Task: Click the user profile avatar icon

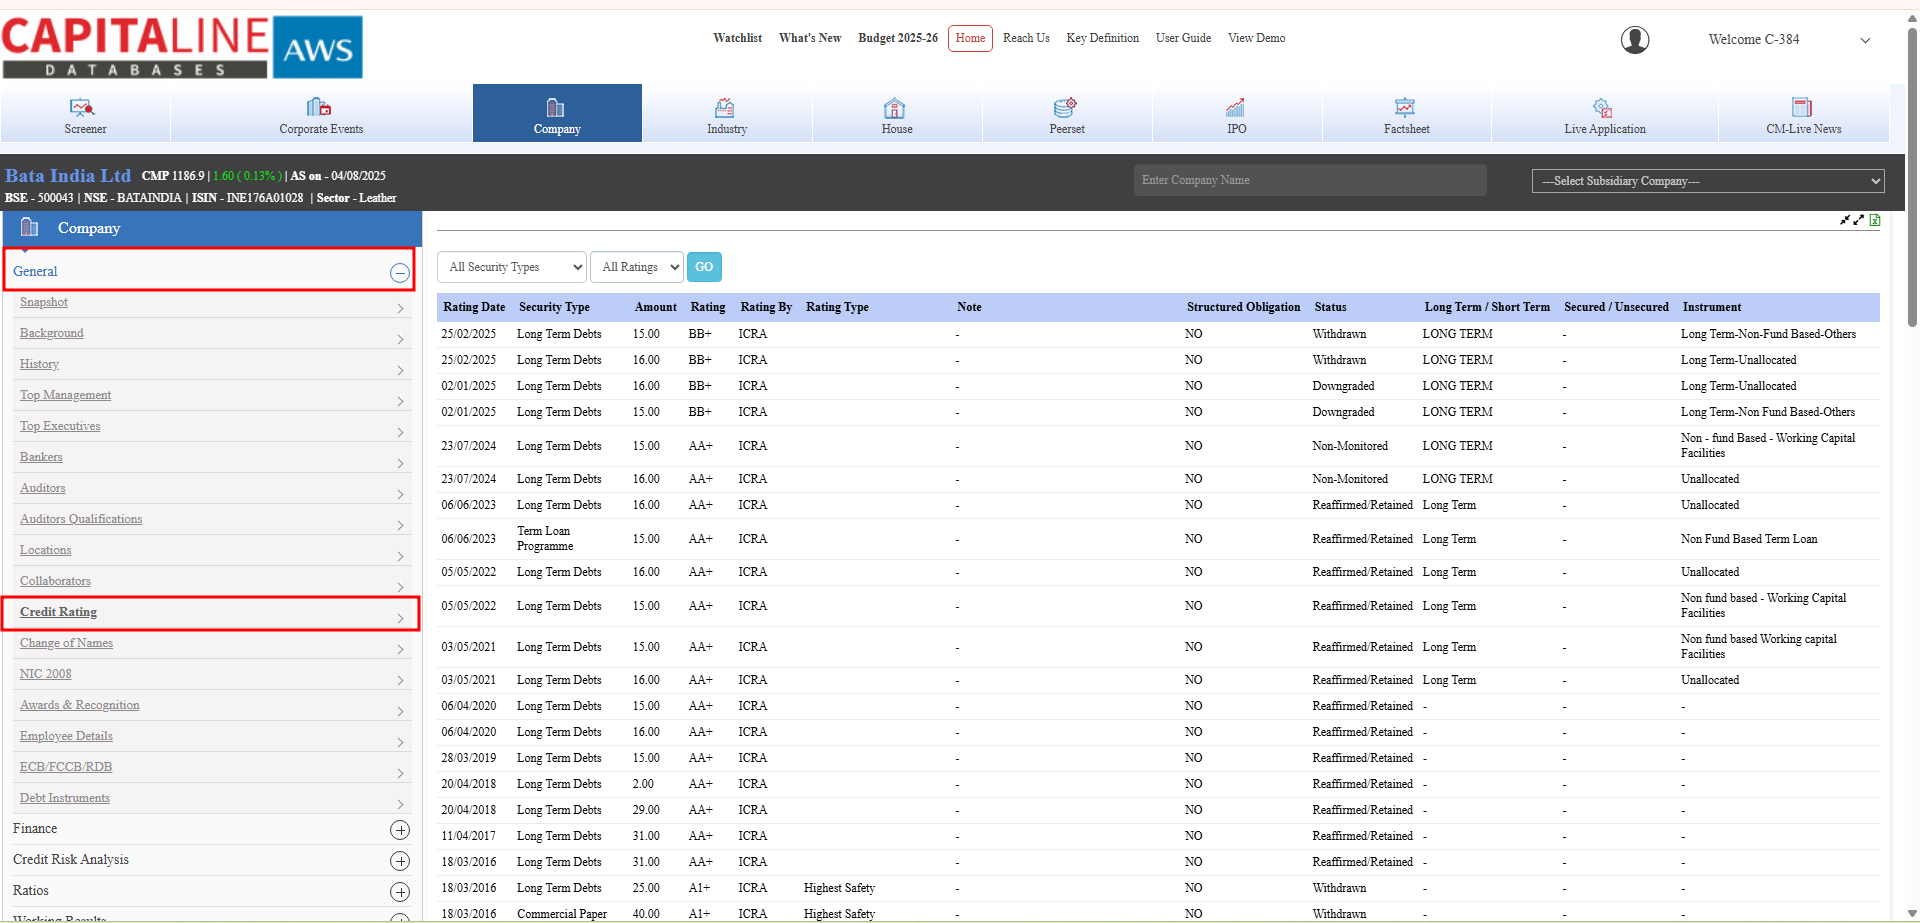Action: 1635,40
